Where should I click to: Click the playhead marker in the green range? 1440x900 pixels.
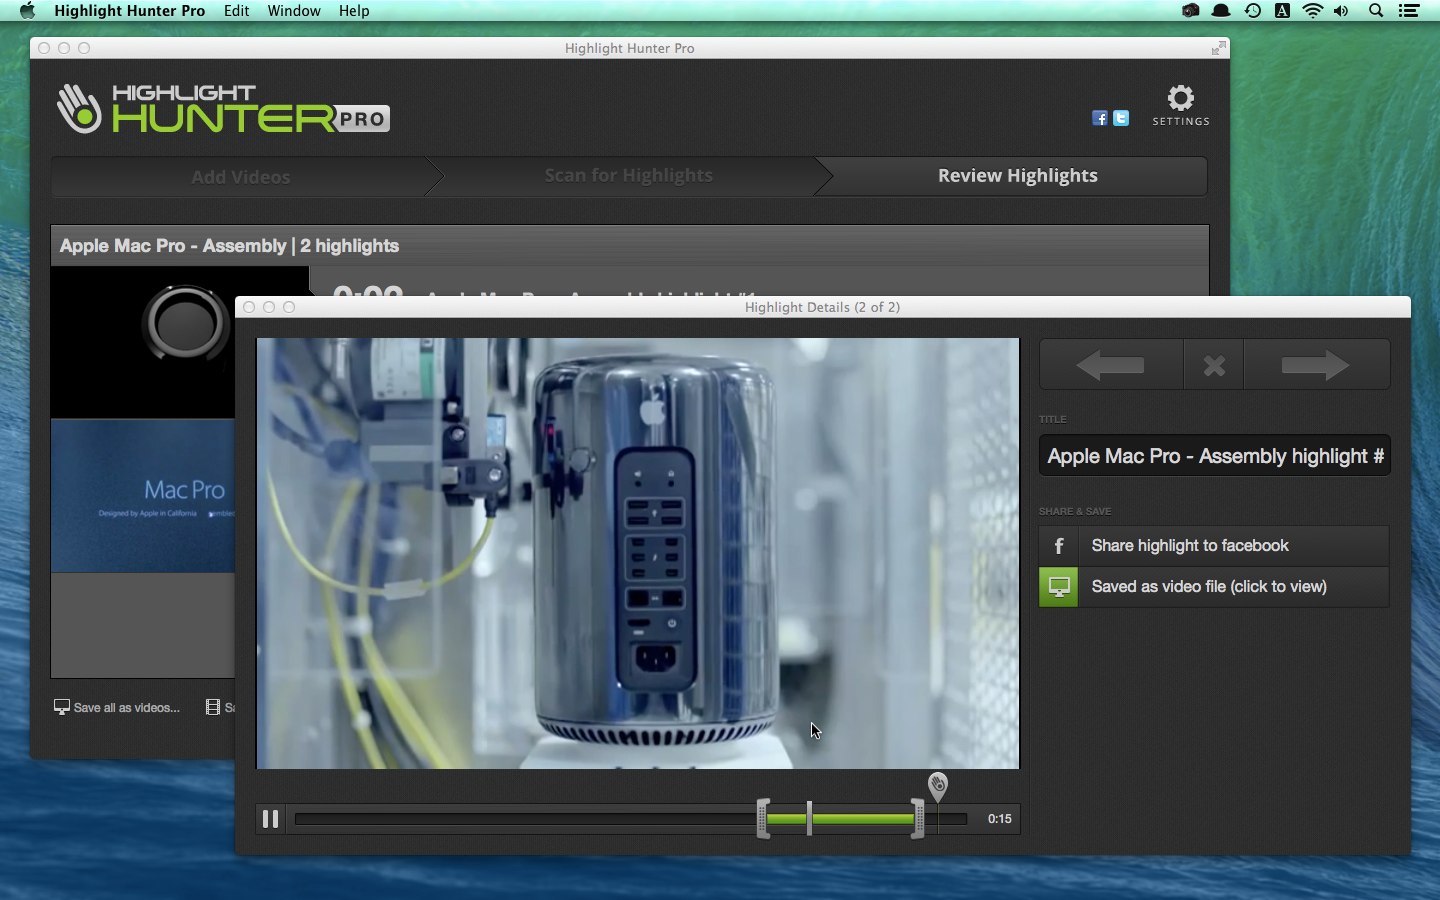coord(809,819)
